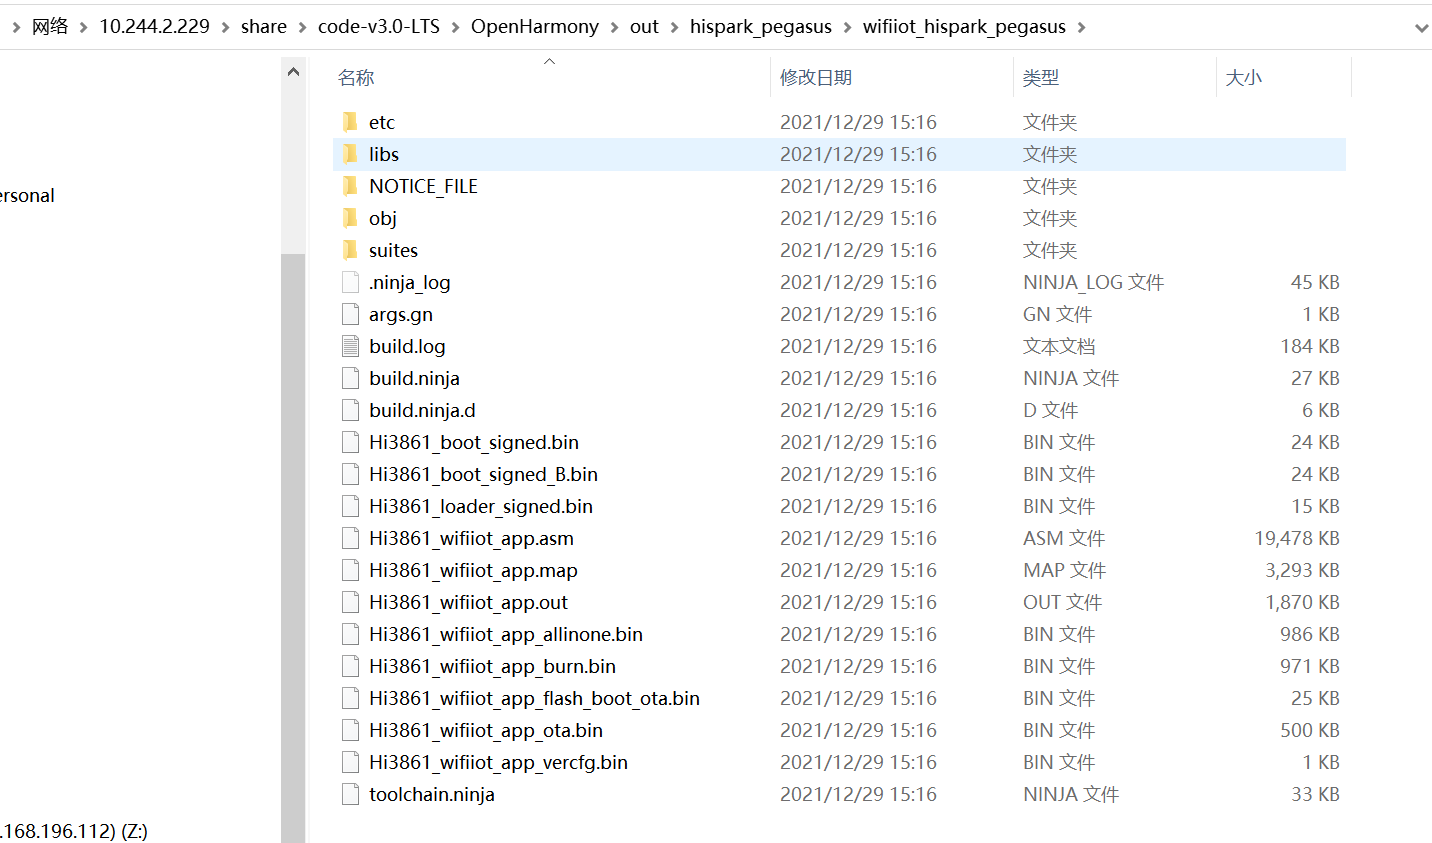The image size is (1432, 843).
Task: Select the etc folder icon
Action: (350, 122)
